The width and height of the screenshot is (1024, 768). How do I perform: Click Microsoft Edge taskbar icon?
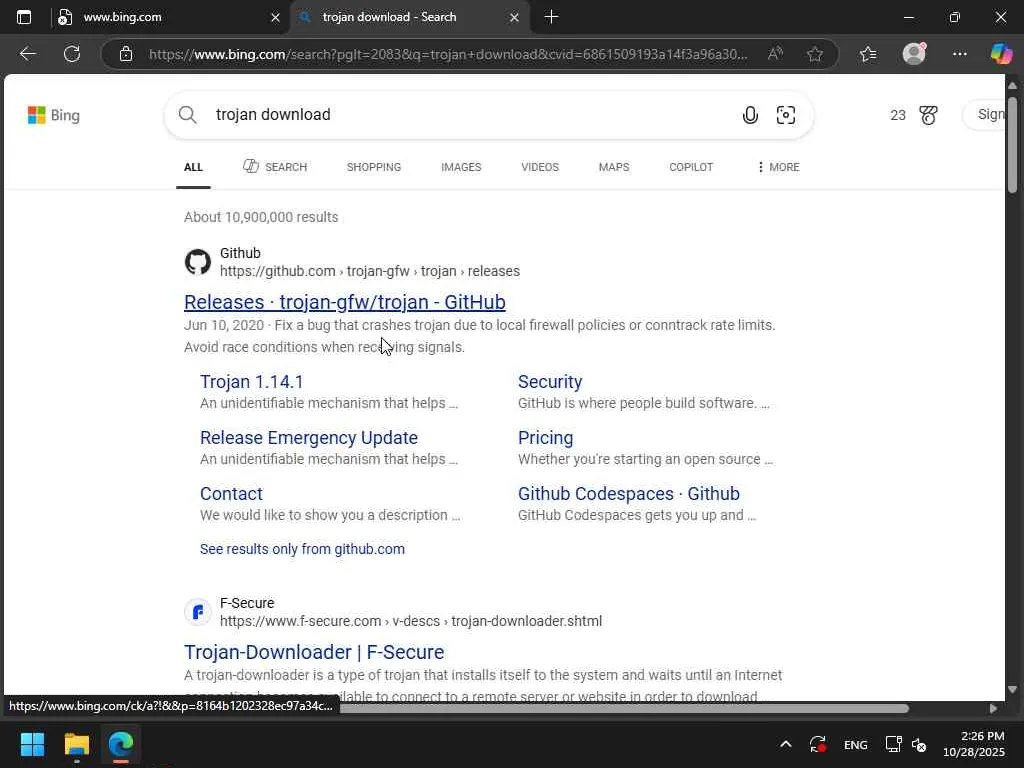pos(121,744)
